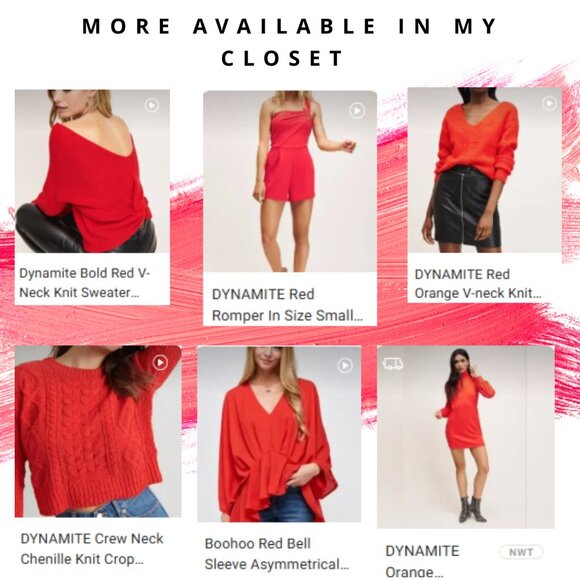The image size is (580, 580).
Task: Select the orange mini dress photo
Action: point(466,437)
